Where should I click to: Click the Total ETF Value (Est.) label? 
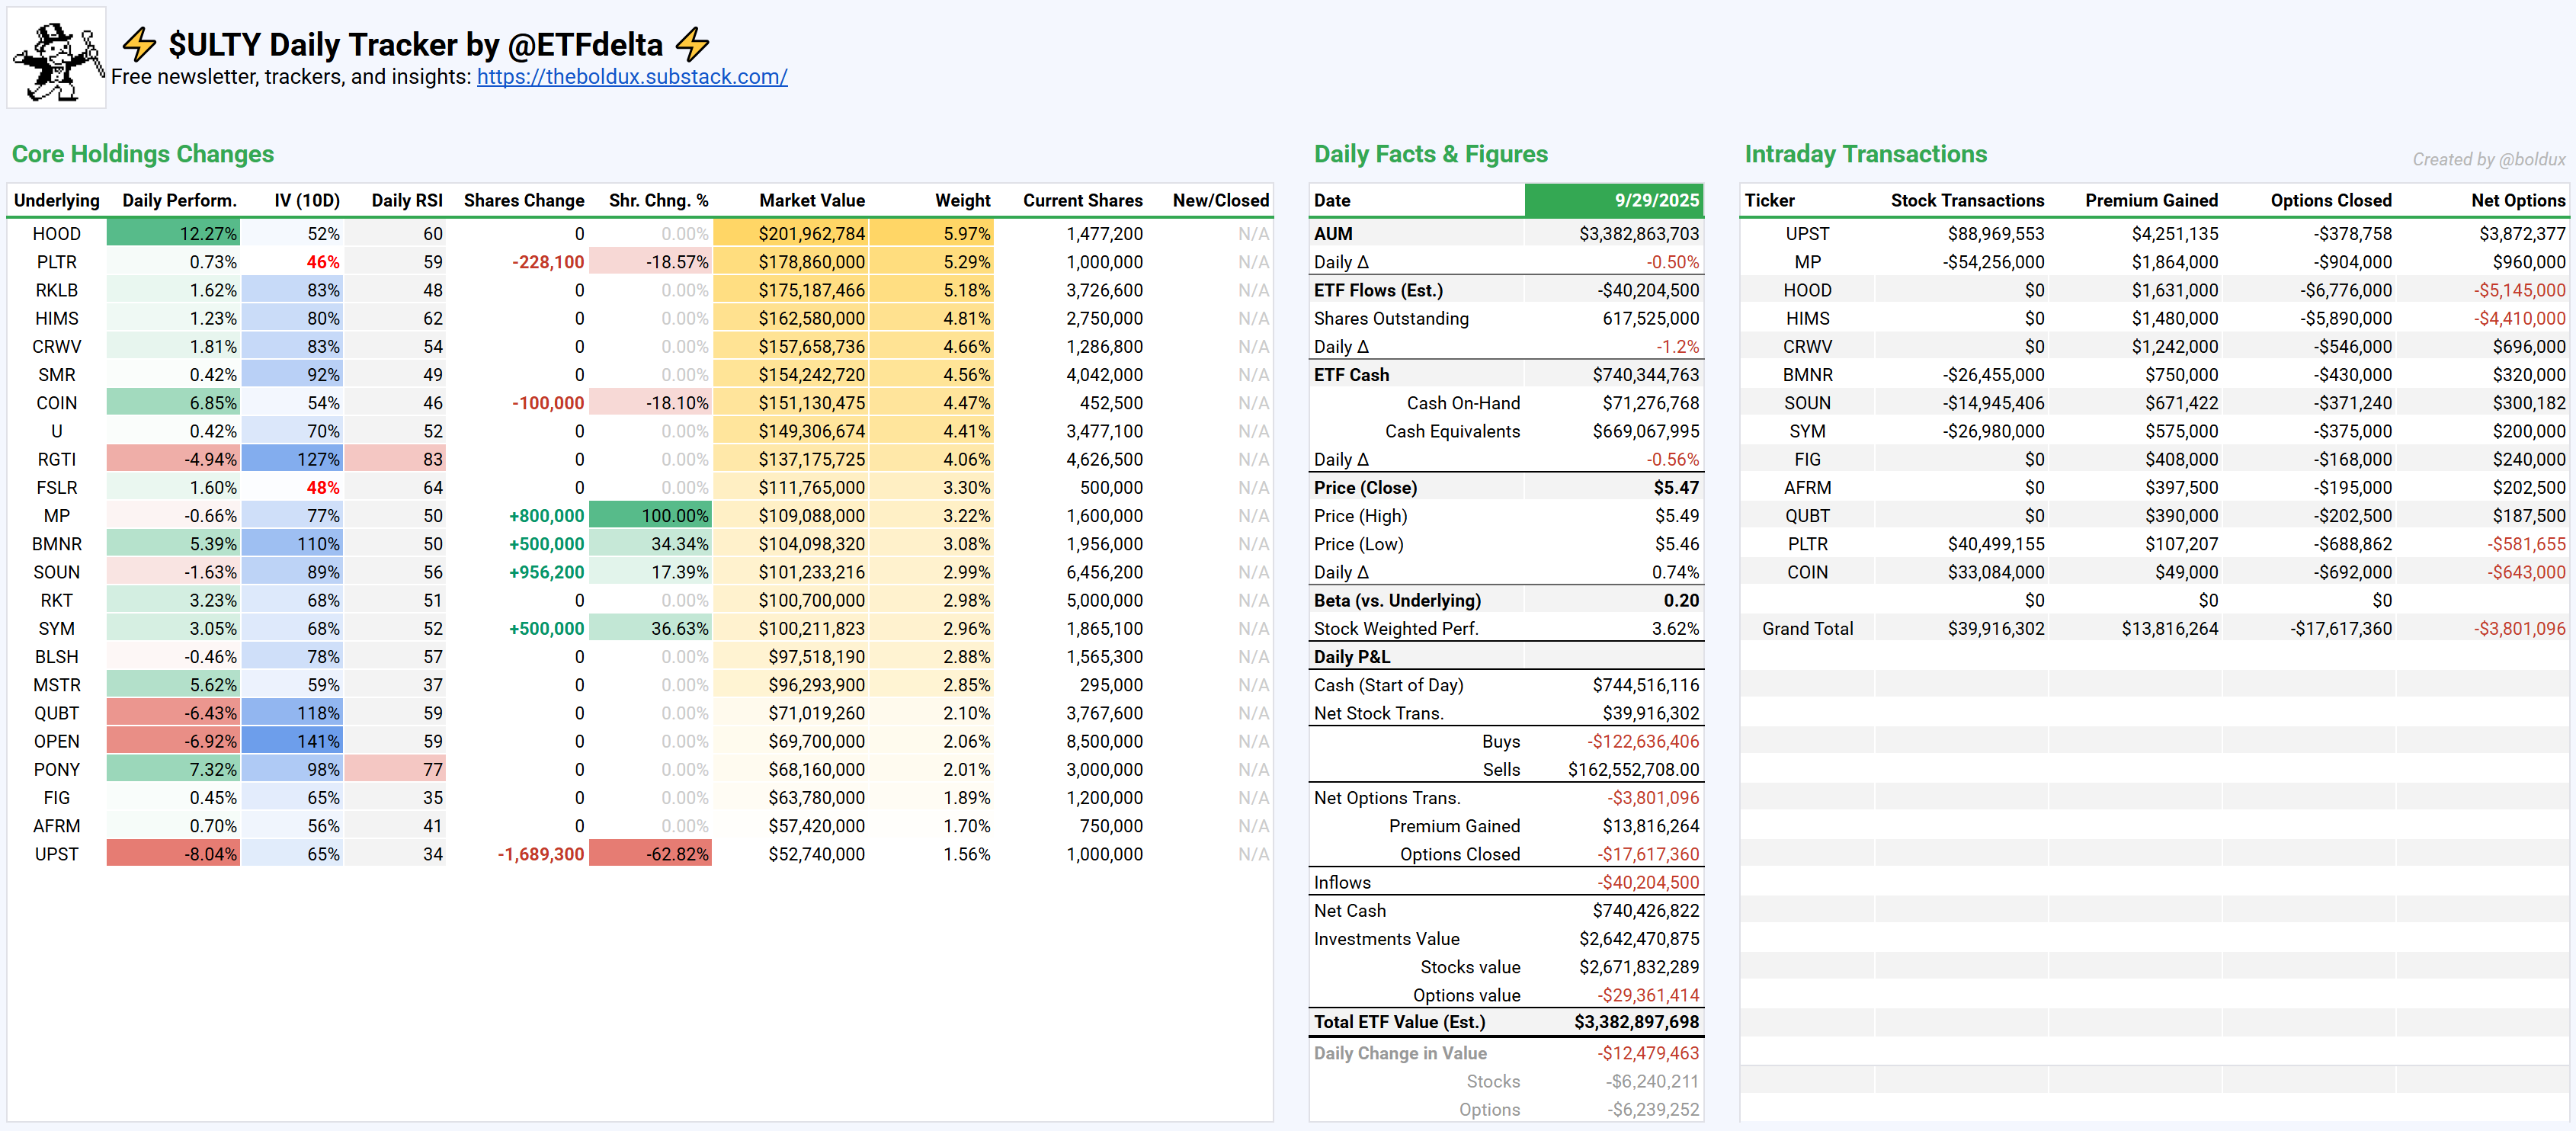pos(1399,1022)
